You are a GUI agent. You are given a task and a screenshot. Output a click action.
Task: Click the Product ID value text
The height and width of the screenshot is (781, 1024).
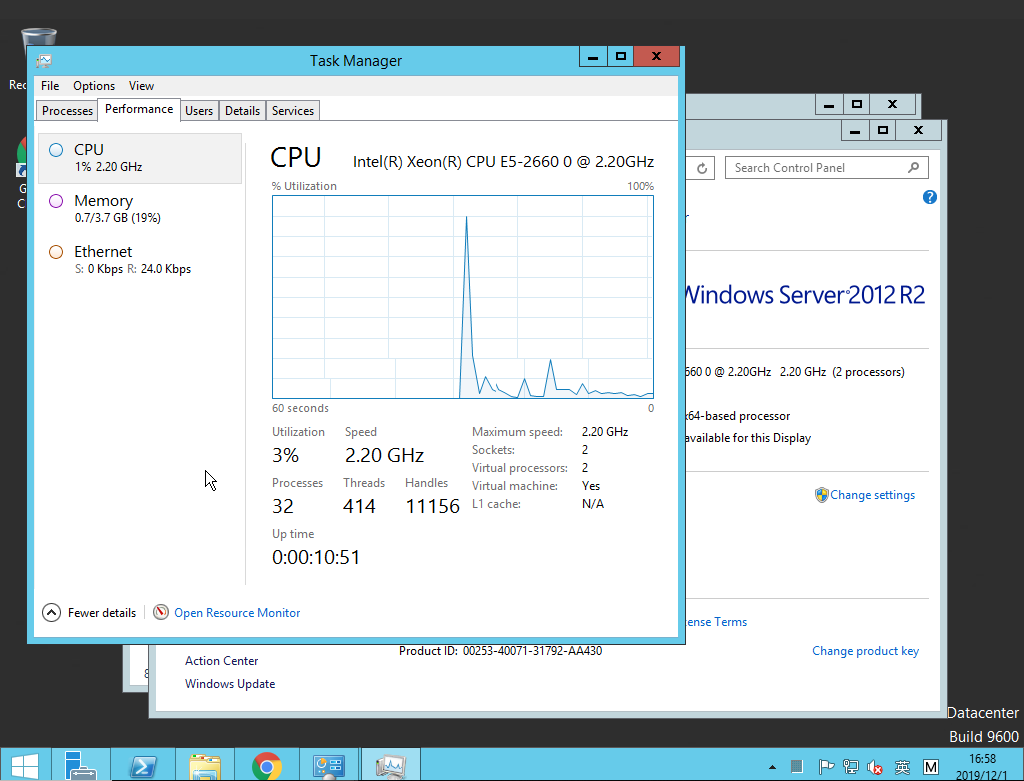coord(532,651)
